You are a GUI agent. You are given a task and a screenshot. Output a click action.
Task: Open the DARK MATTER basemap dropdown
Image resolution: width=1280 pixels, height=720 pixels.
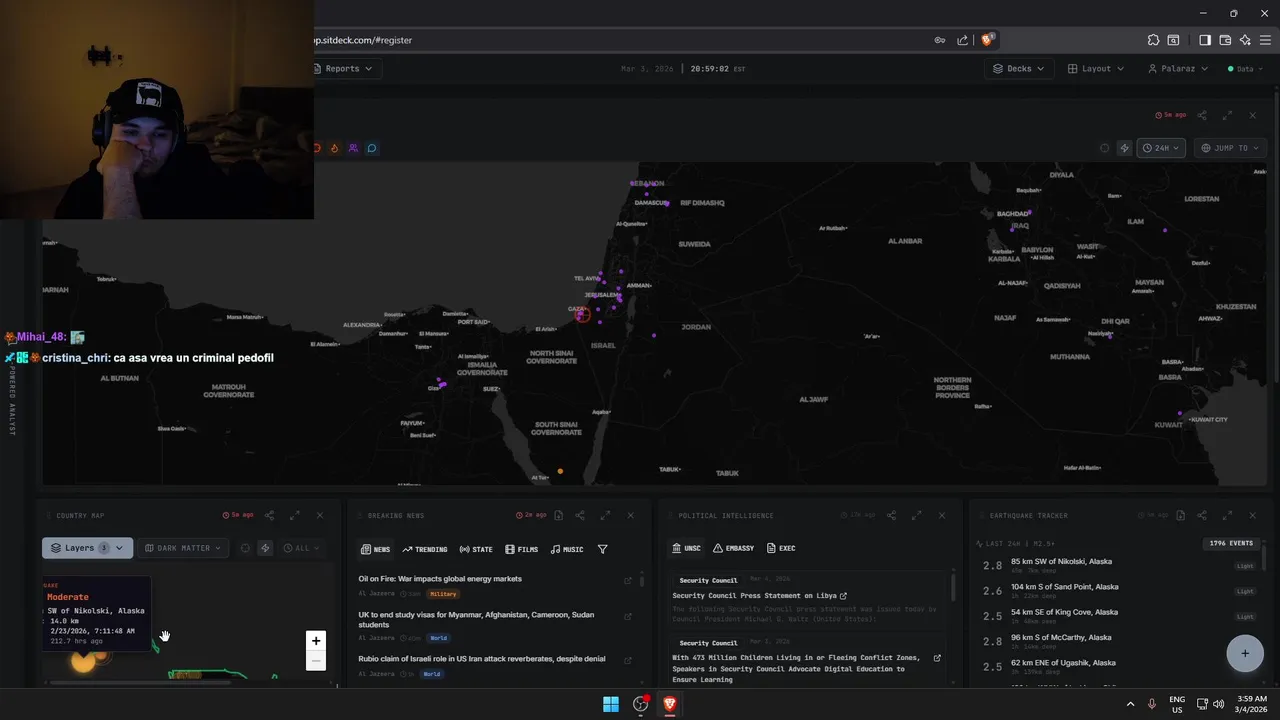coord(183,548)
